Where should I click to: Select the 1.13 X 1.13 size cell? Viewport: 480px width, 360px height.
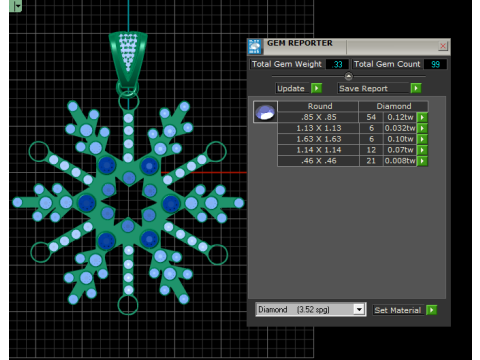[x=319, y=128]
